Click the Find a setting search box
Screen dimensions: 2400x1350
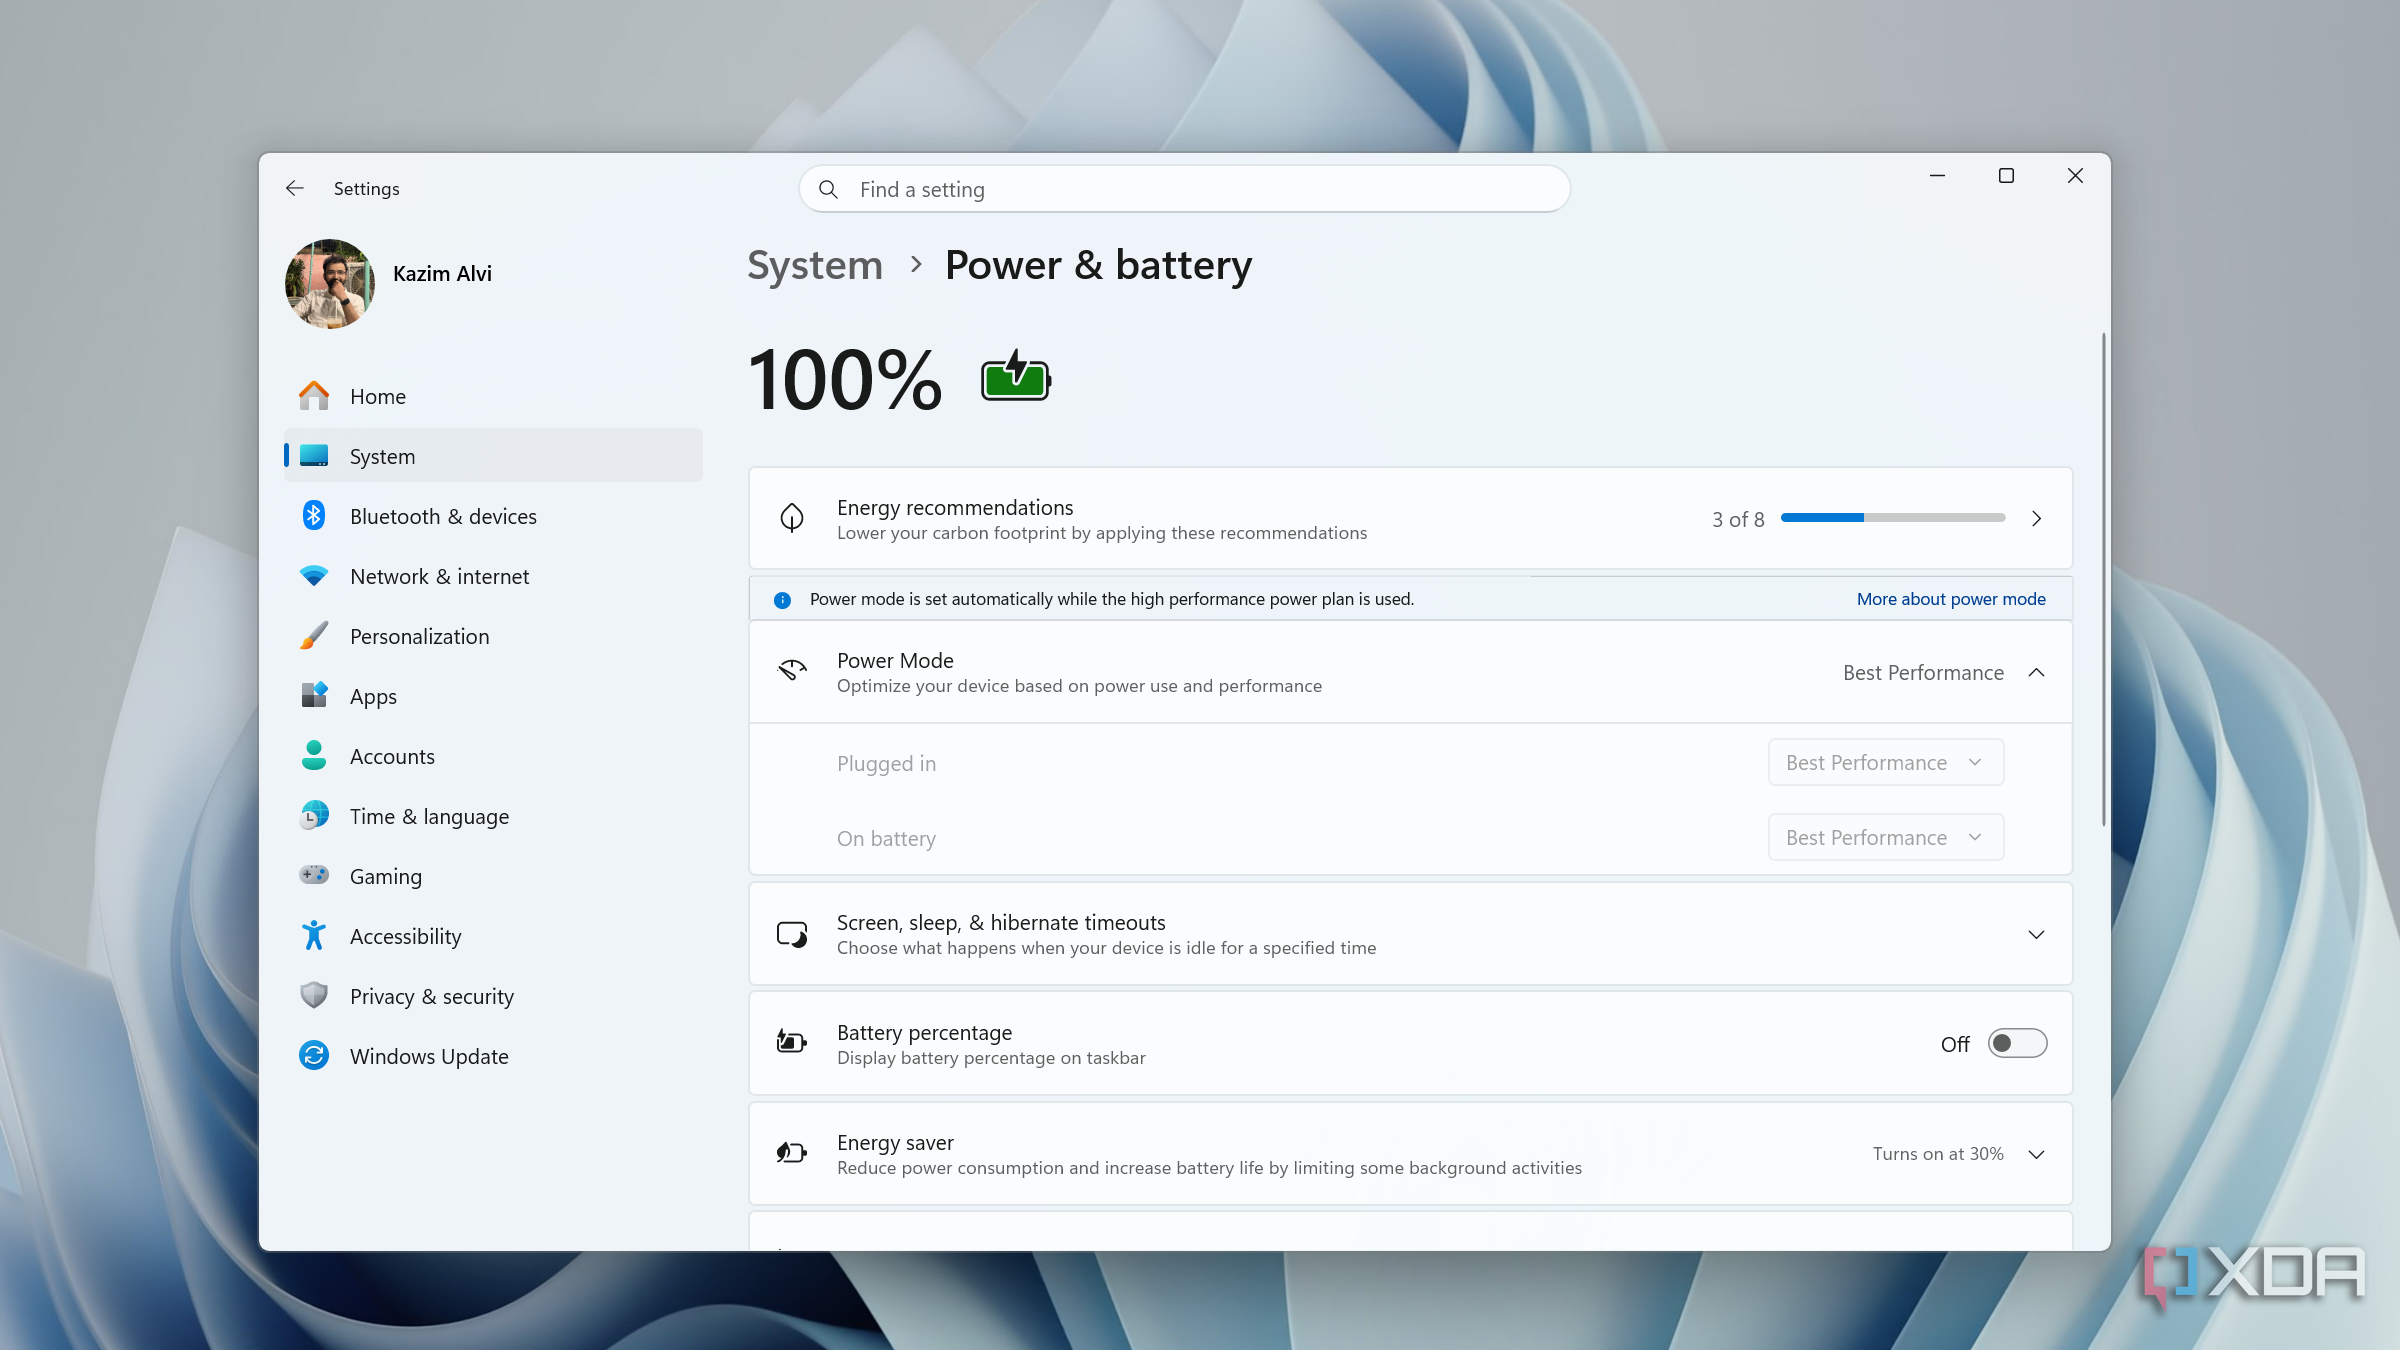click(x=1184, y=189)
